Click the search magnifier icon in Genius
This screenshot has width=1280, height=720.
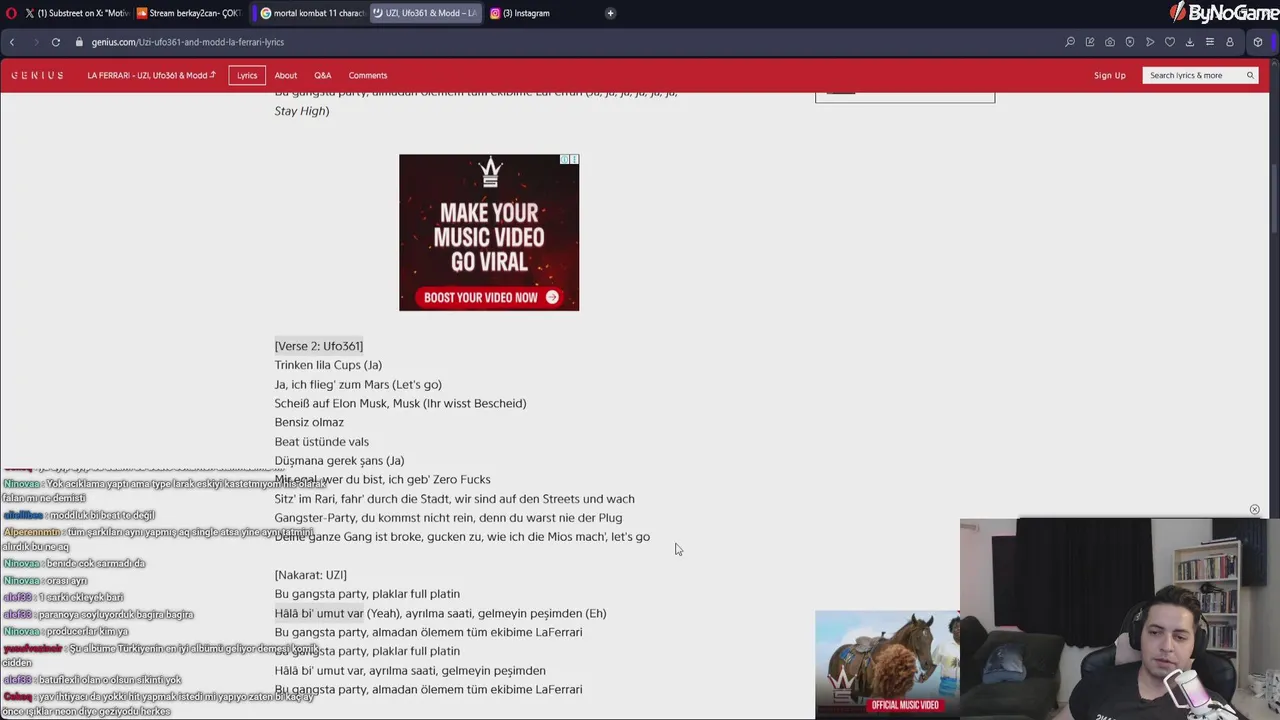[x=1250, y=75]
